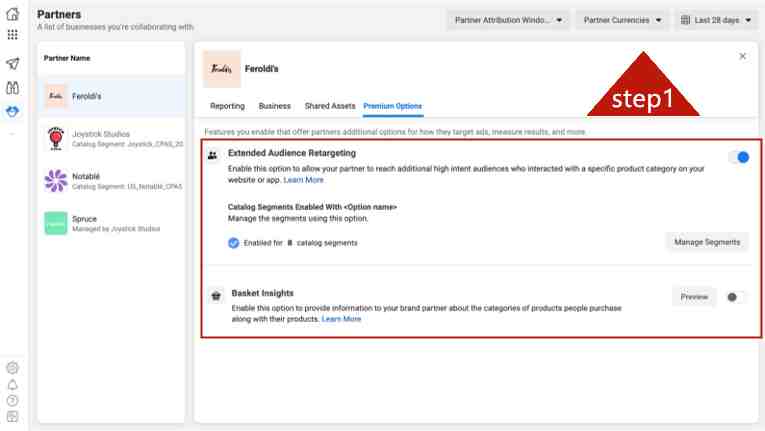Open the apps grid menu icon

[13, 35]
